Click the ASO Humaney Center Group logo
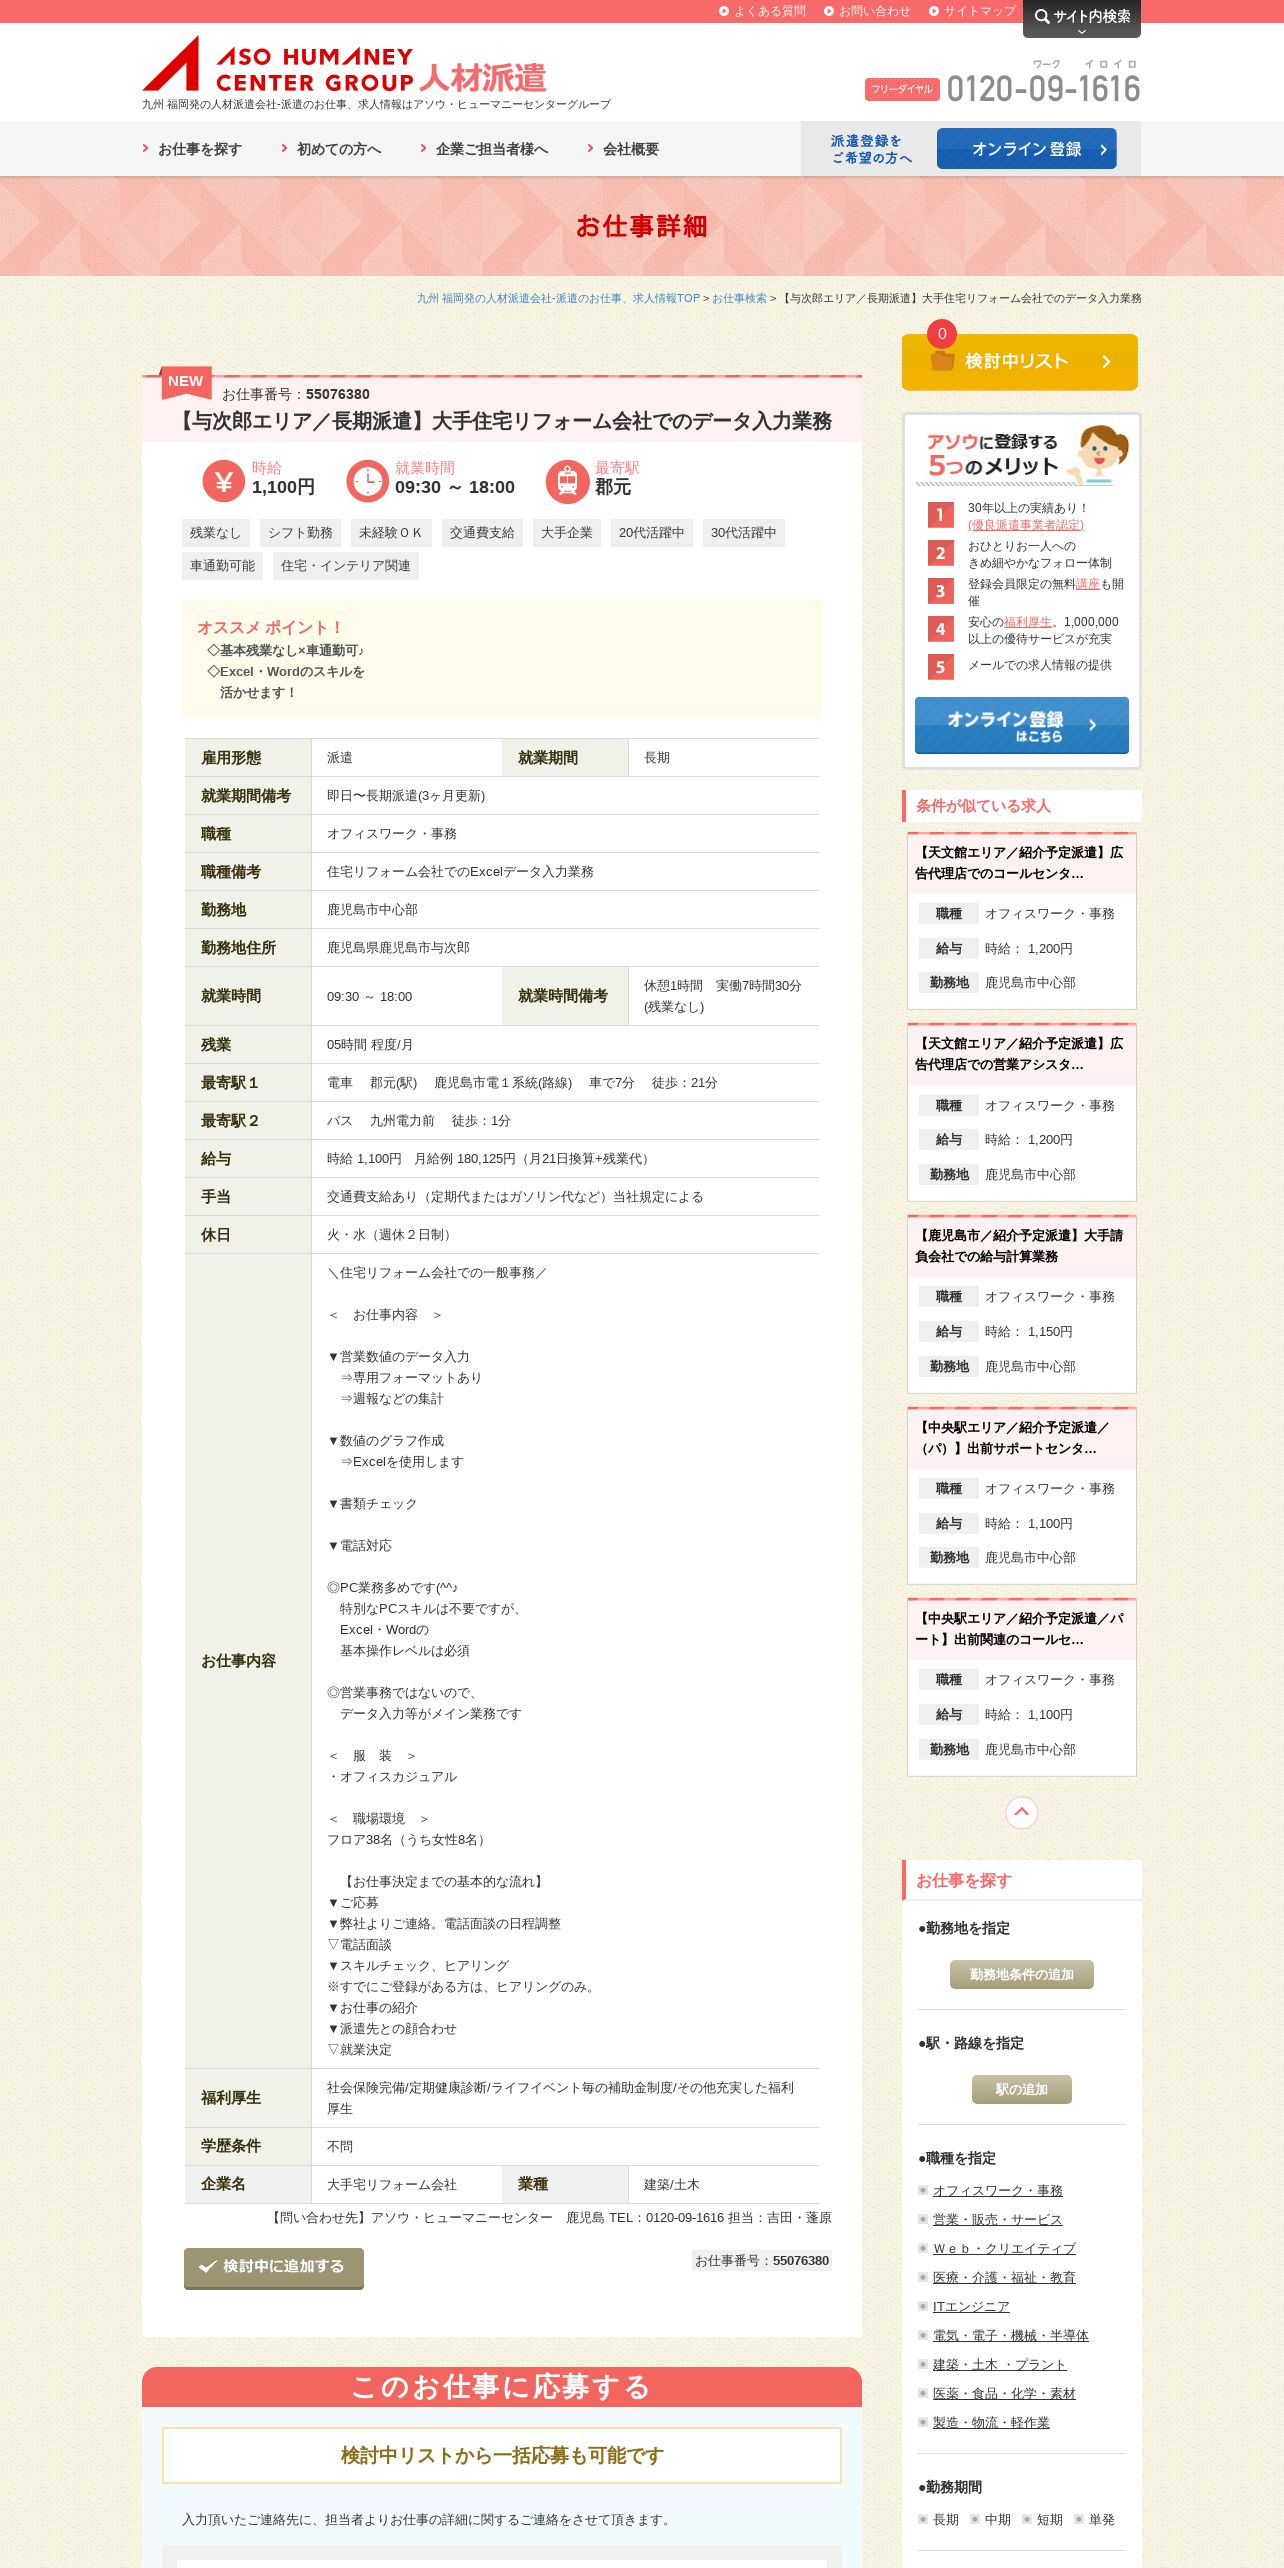 (x=345, y=65)
